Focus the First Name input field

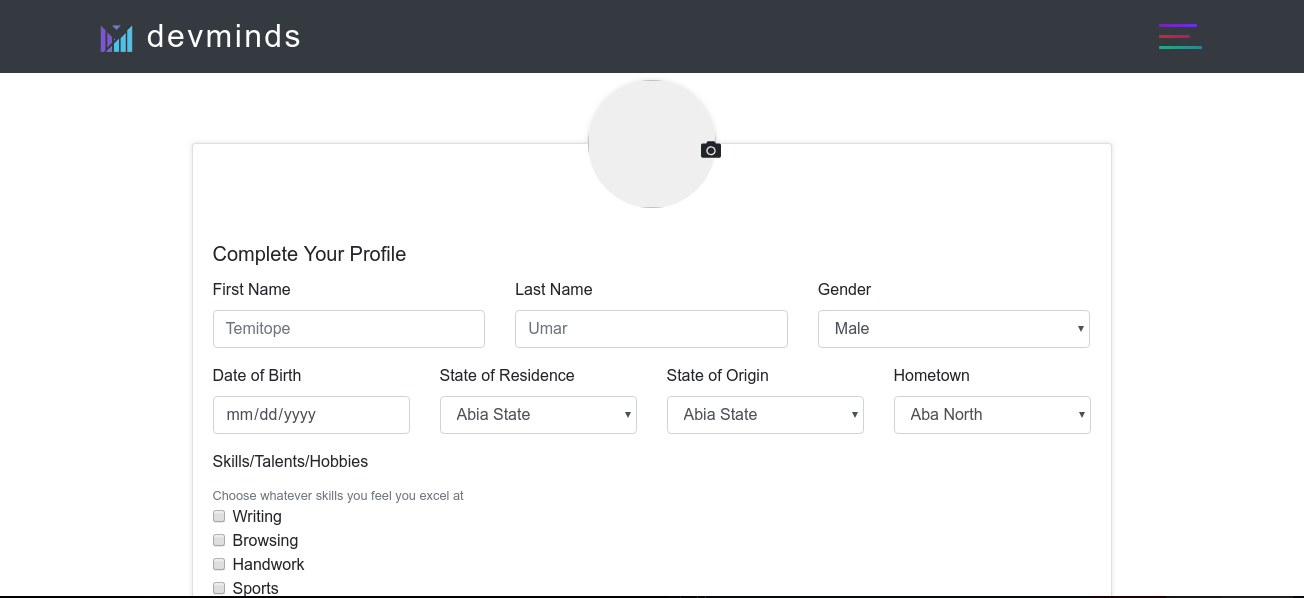coord(348,329)
